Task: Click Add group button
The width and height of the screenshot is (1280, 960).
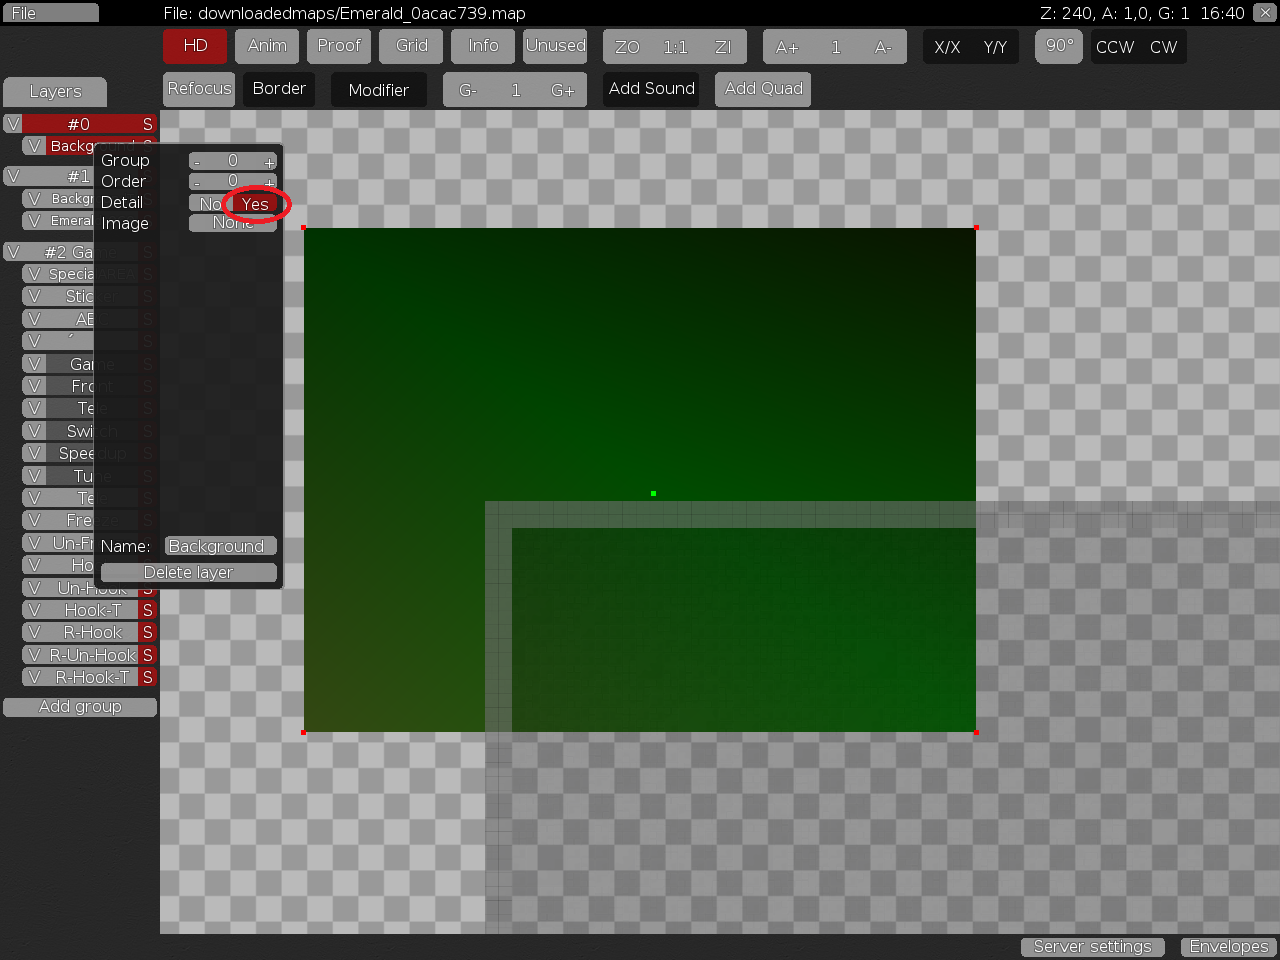Action: coord(80,707)
